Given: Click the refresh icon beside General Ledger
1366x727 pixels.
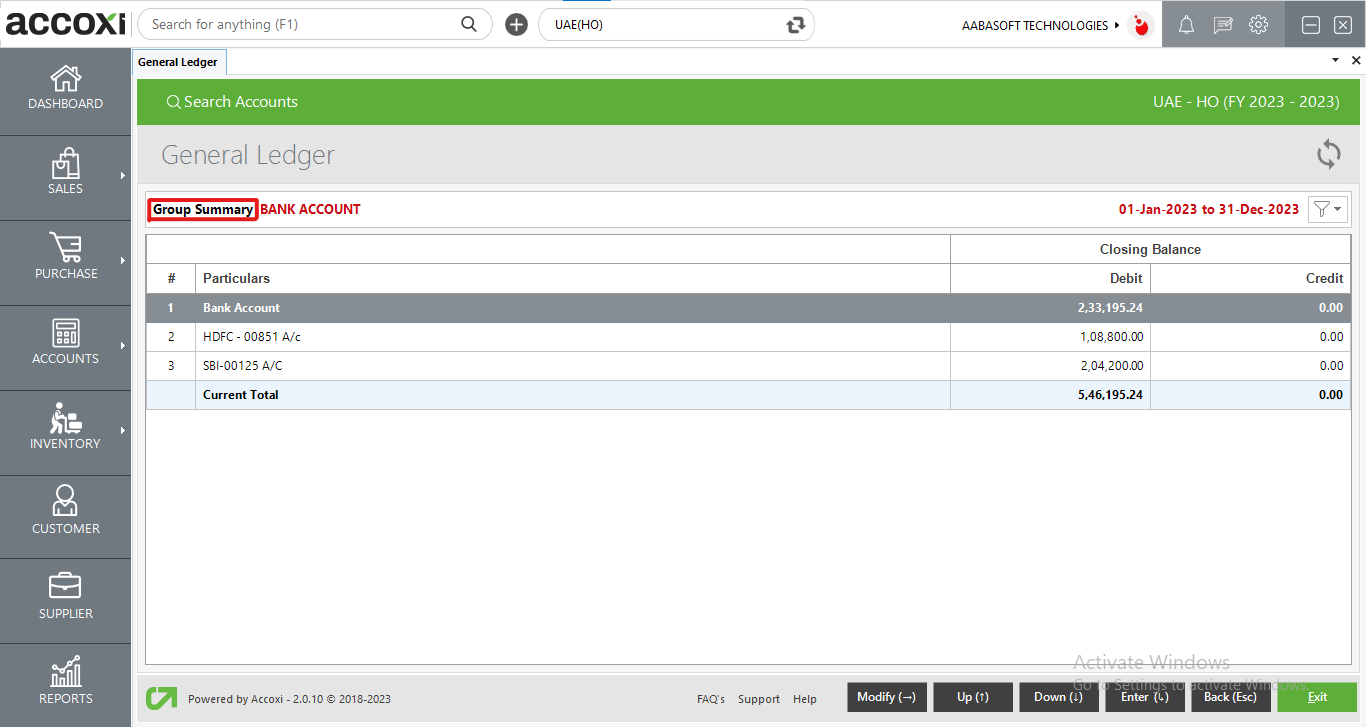Looking at the screenshot, I should (x=1328, y=154).
